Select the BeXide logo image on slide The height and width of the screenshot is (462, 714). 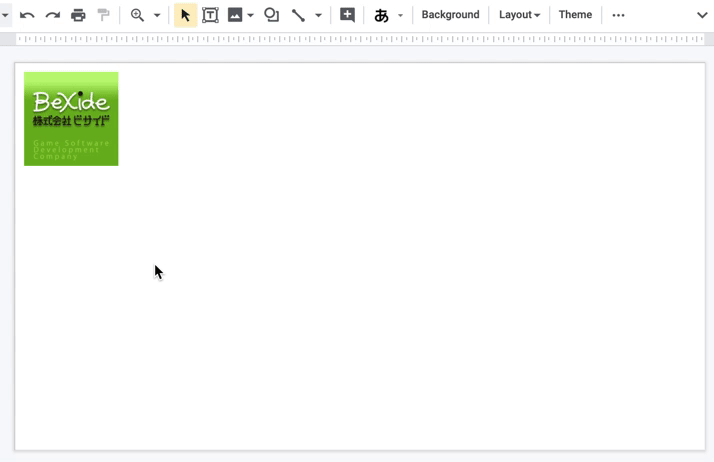(x=71, y=119)
